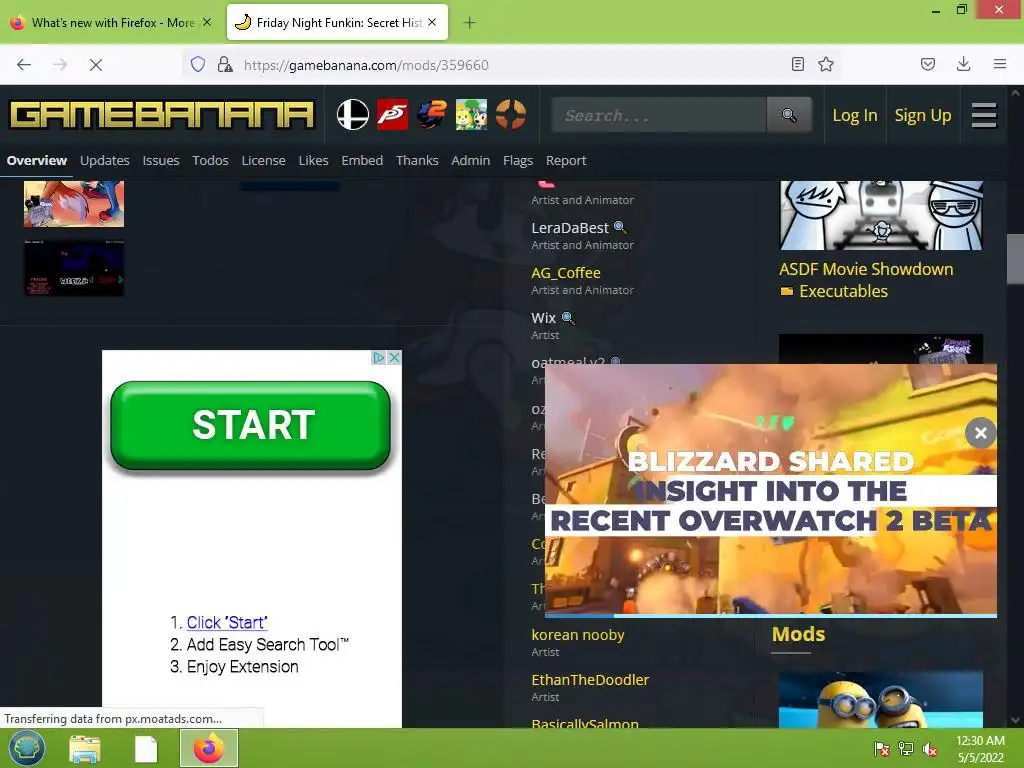Viewport: 1024px width, 768px height.
Task: Click the Click 'Start' ad link
Action: [x=227, y=622]
